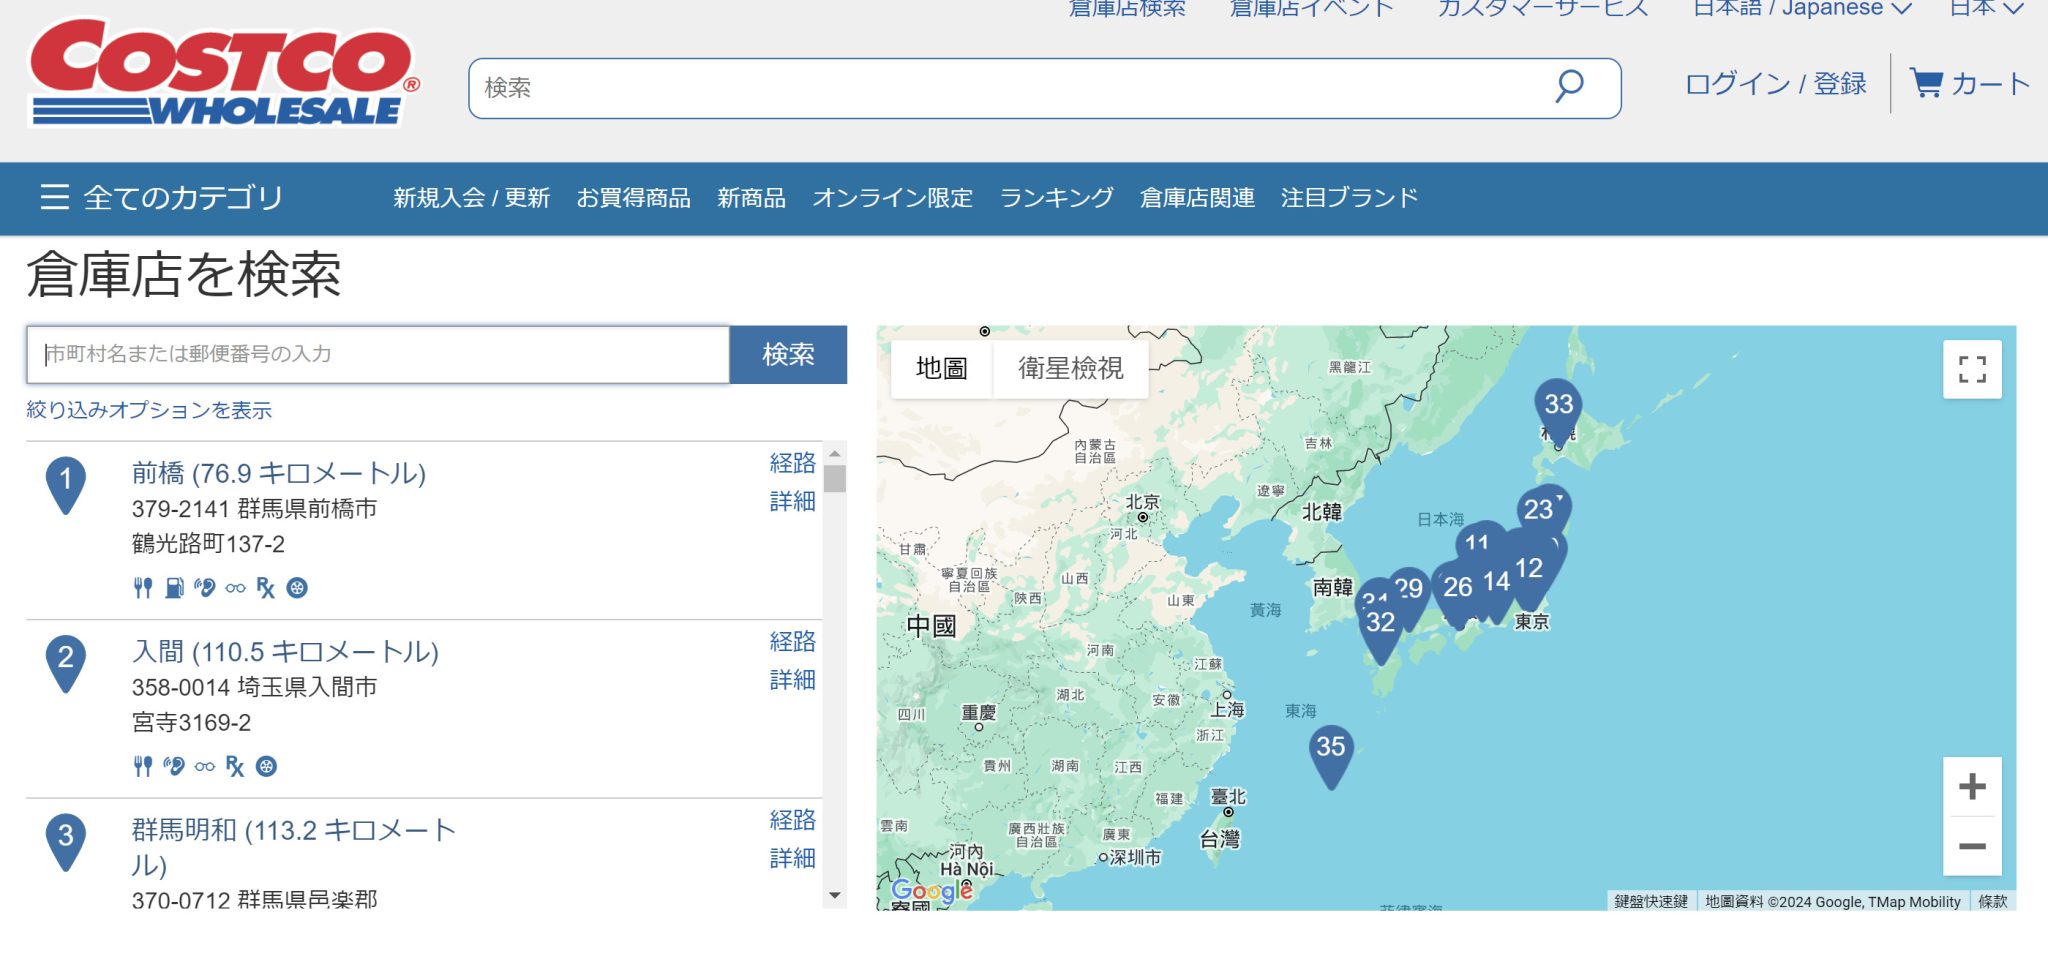This screenshot has width=2048, height=959.
Task: Expand 絞り込みオプションを表示 filter options
Action: [149, 410]
